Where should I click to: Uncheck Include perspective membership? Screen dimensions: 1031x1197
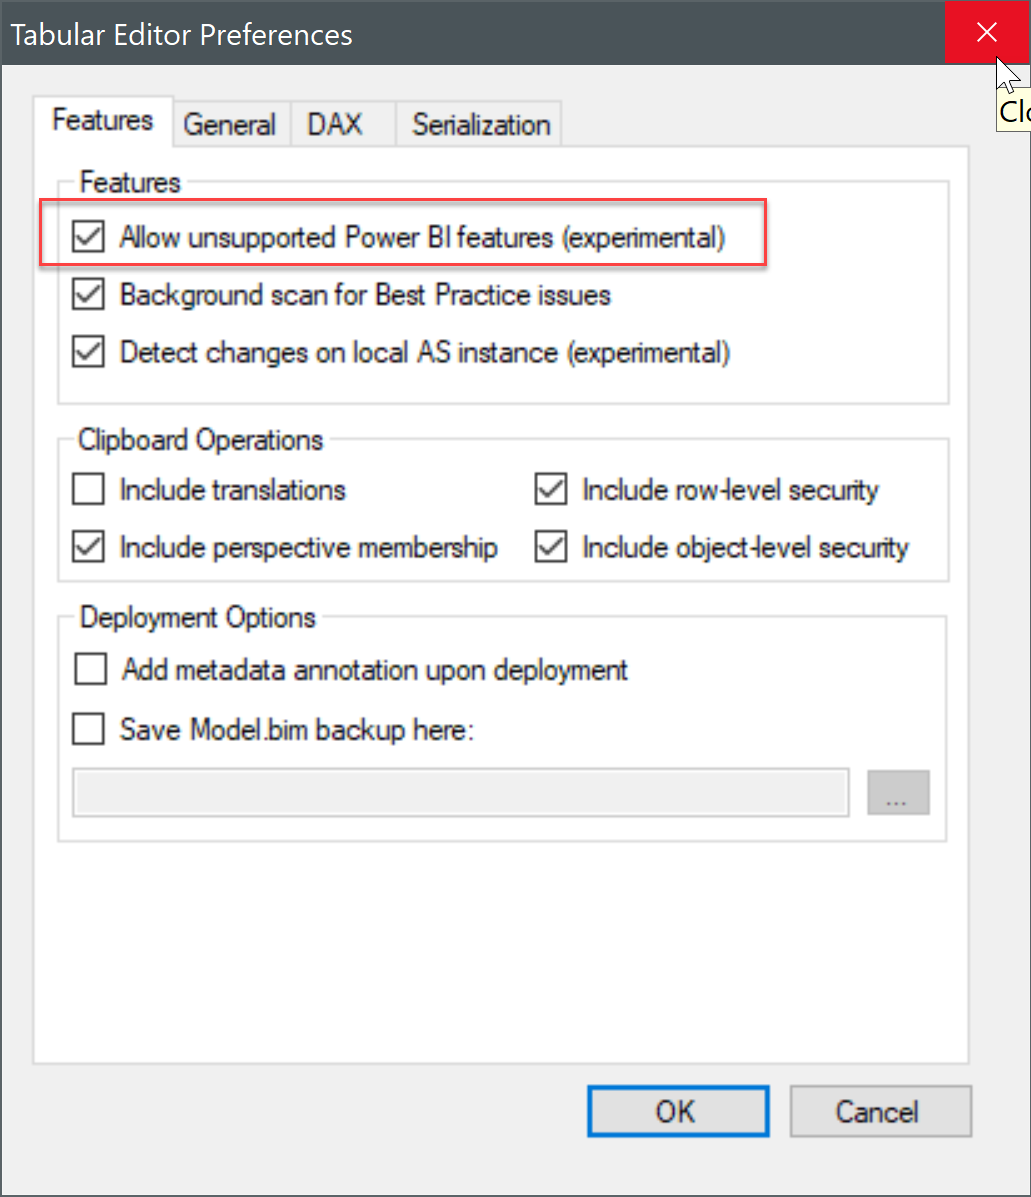89,548
